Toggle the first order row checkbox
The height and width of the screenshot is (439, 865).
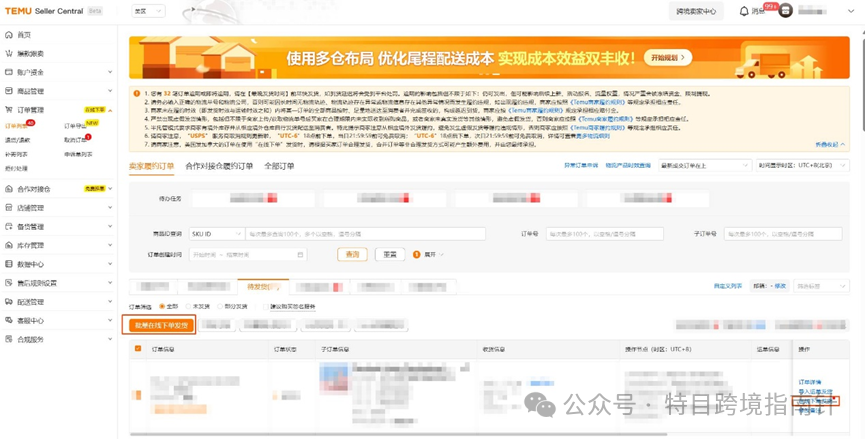138,395
